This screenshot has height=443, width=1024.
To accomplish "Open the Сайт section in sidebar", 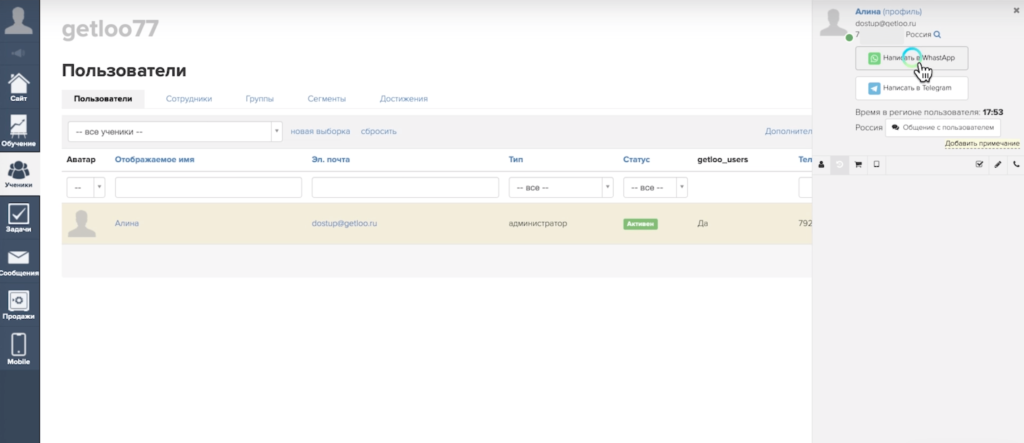I will click(19, 86).
